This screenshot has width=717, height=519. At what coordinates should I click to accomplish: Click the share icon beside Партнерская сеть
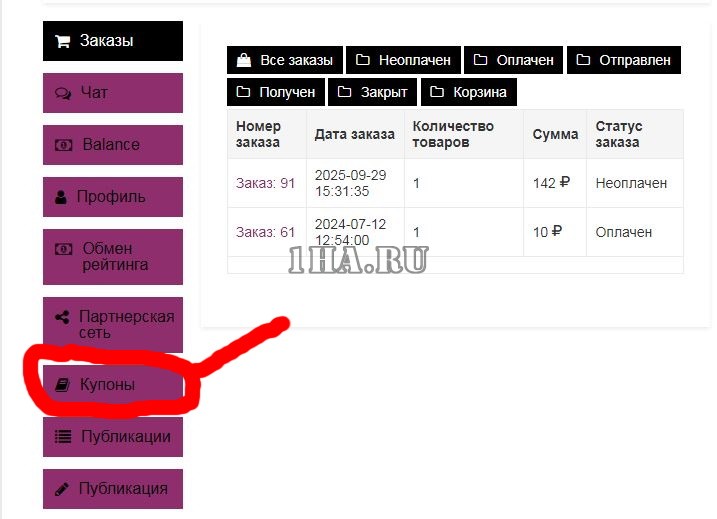pyautogui.click(x=62, y=317)
